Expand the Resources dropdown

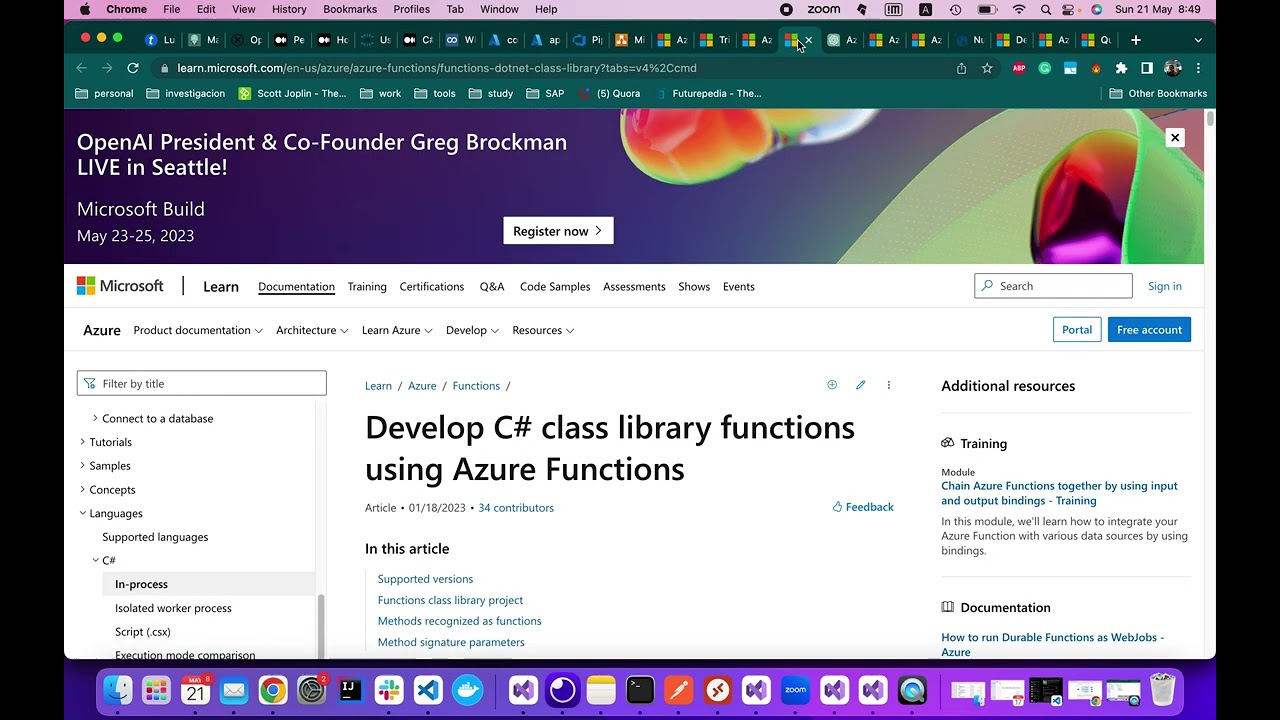(x=543, y=330)
